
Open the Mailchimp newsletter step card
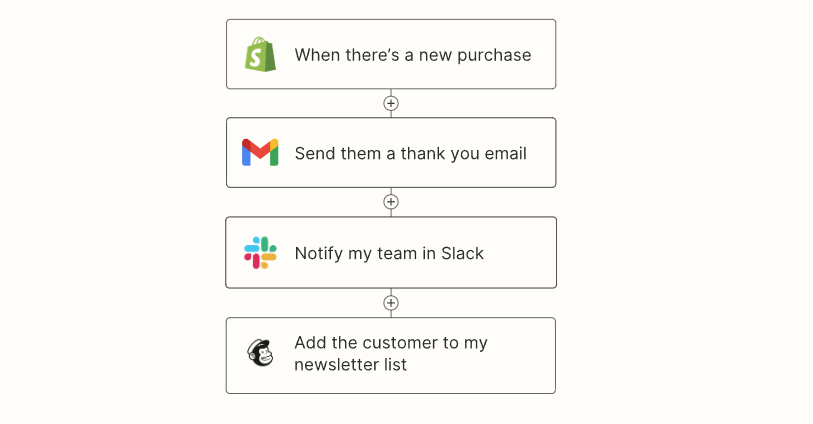pos(391,356)
